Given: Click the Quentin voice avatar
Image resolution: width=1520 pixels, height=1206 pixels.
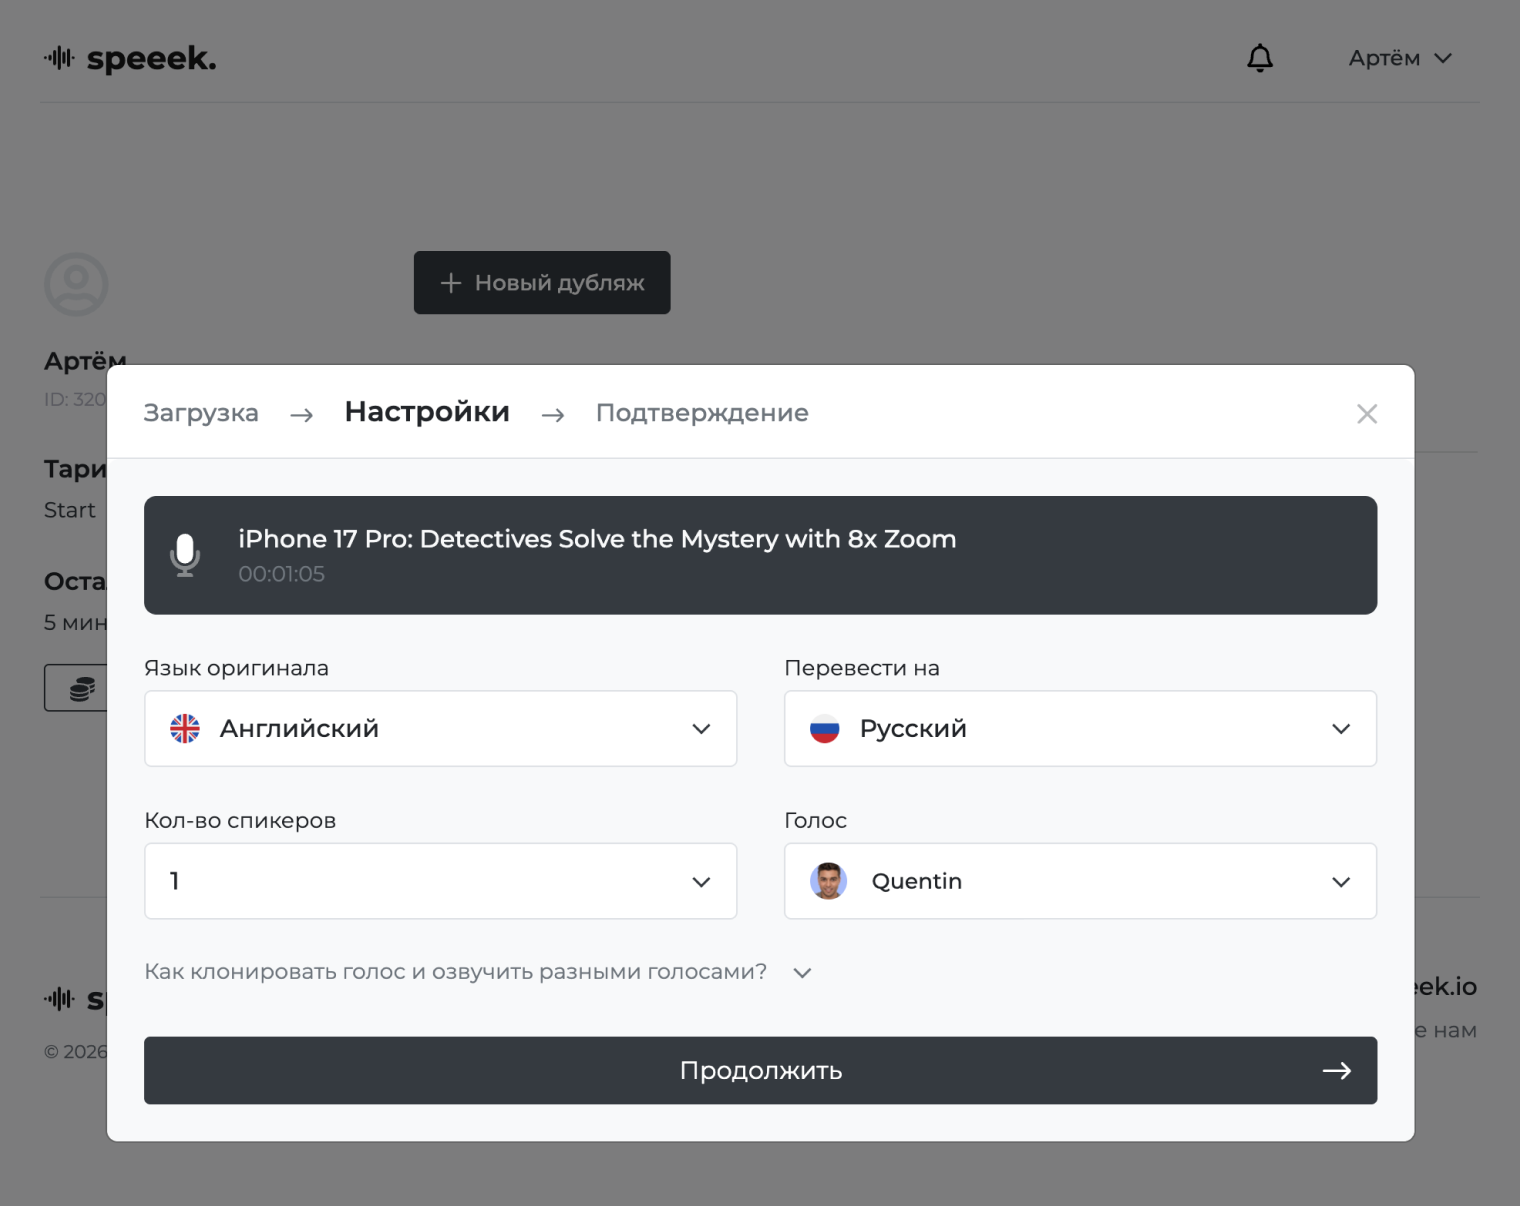Looking at the screenshot, I should [x=828, y=881].
